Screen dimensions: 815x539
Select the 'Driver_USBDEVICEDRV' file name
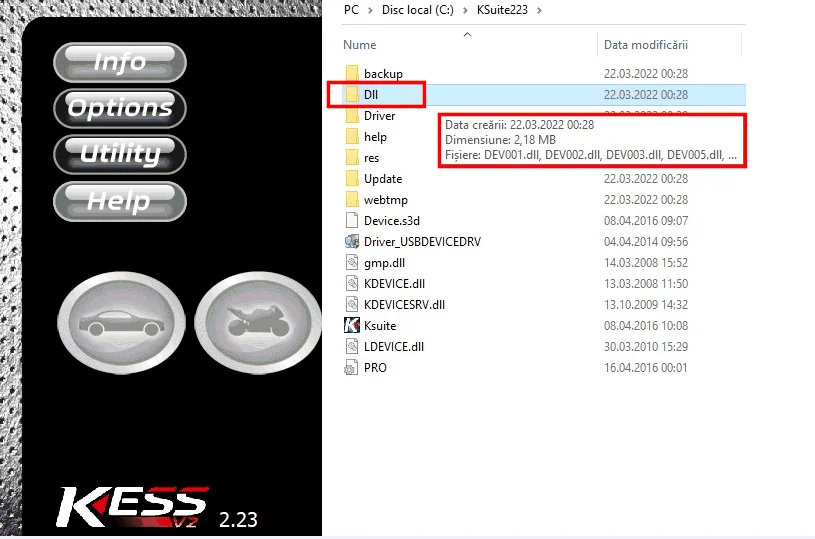coord(423,242)
